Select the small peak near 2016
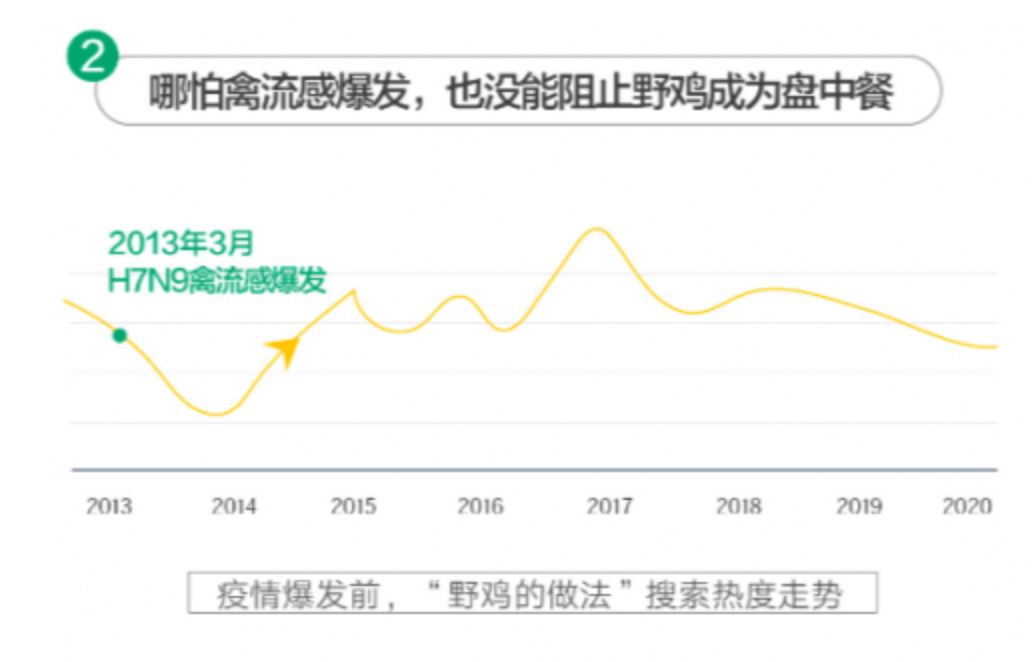The height and width of the screenshot is (662, 1035). pyautogui.click(x=459, y=296)
